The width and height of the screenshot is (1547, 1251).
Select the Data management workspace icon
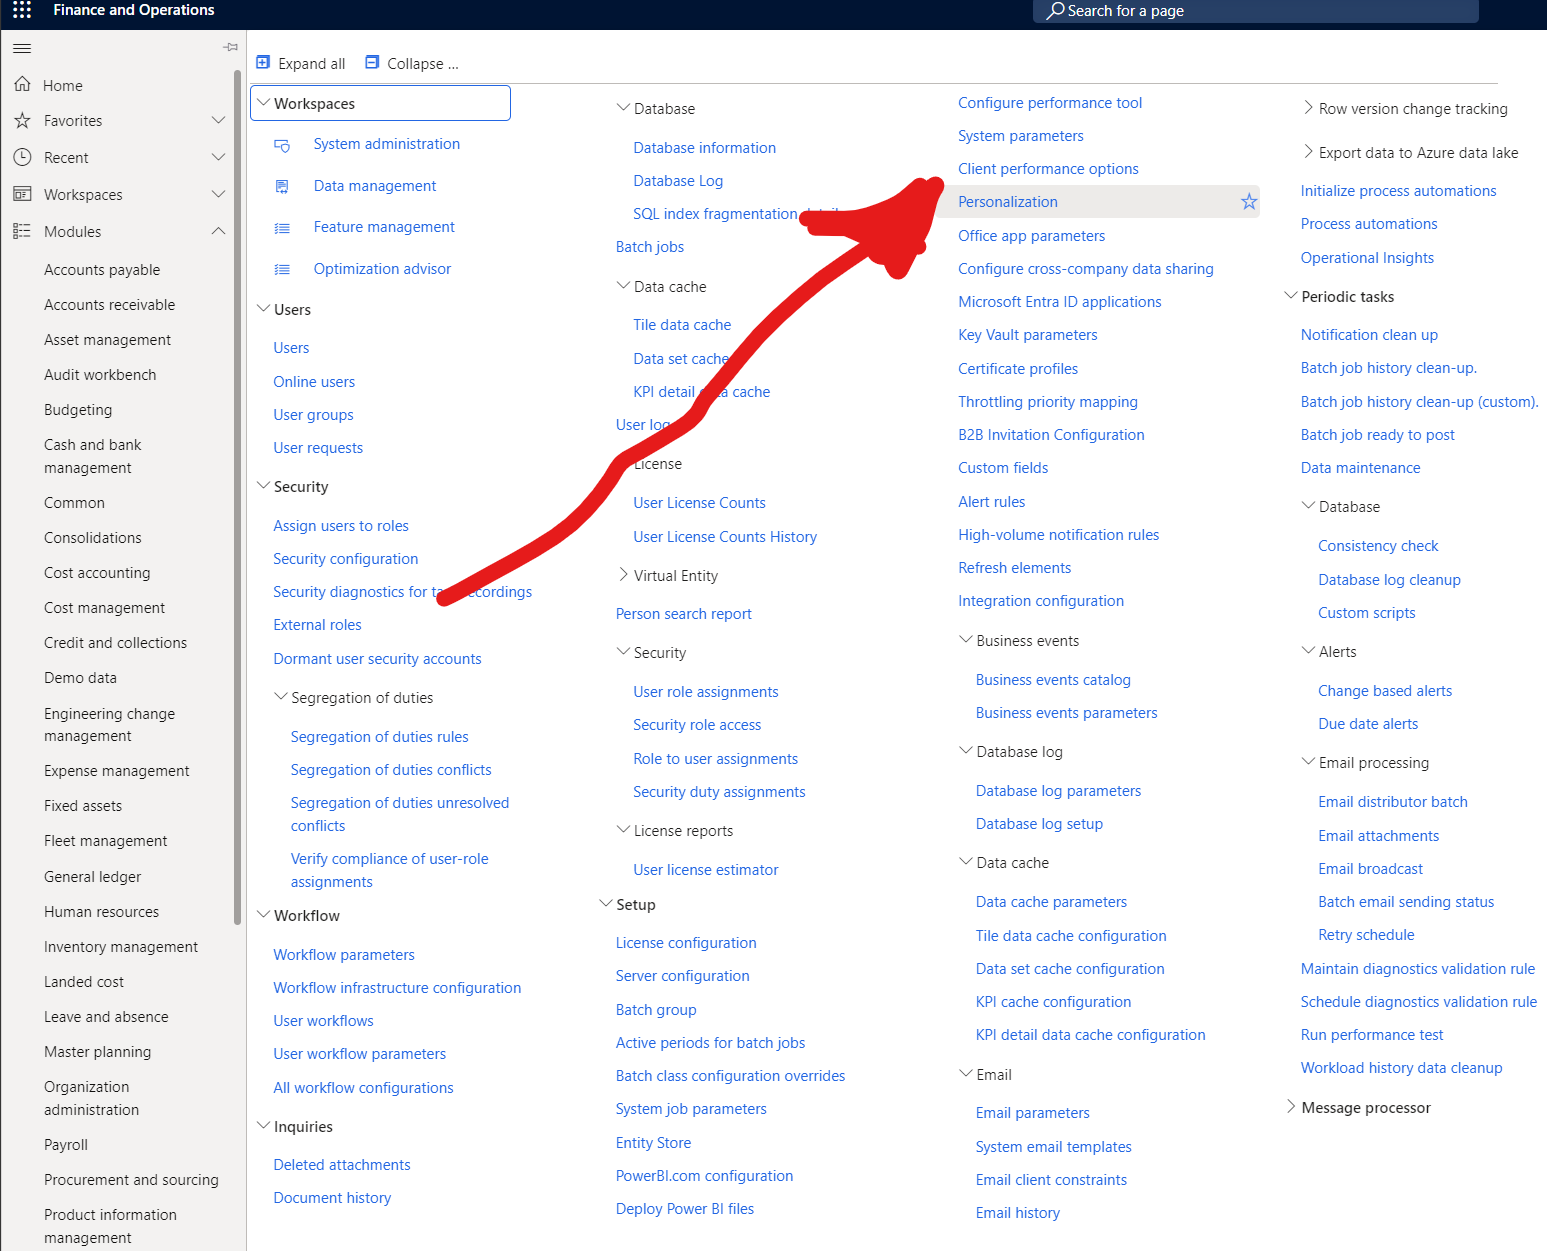282,186
